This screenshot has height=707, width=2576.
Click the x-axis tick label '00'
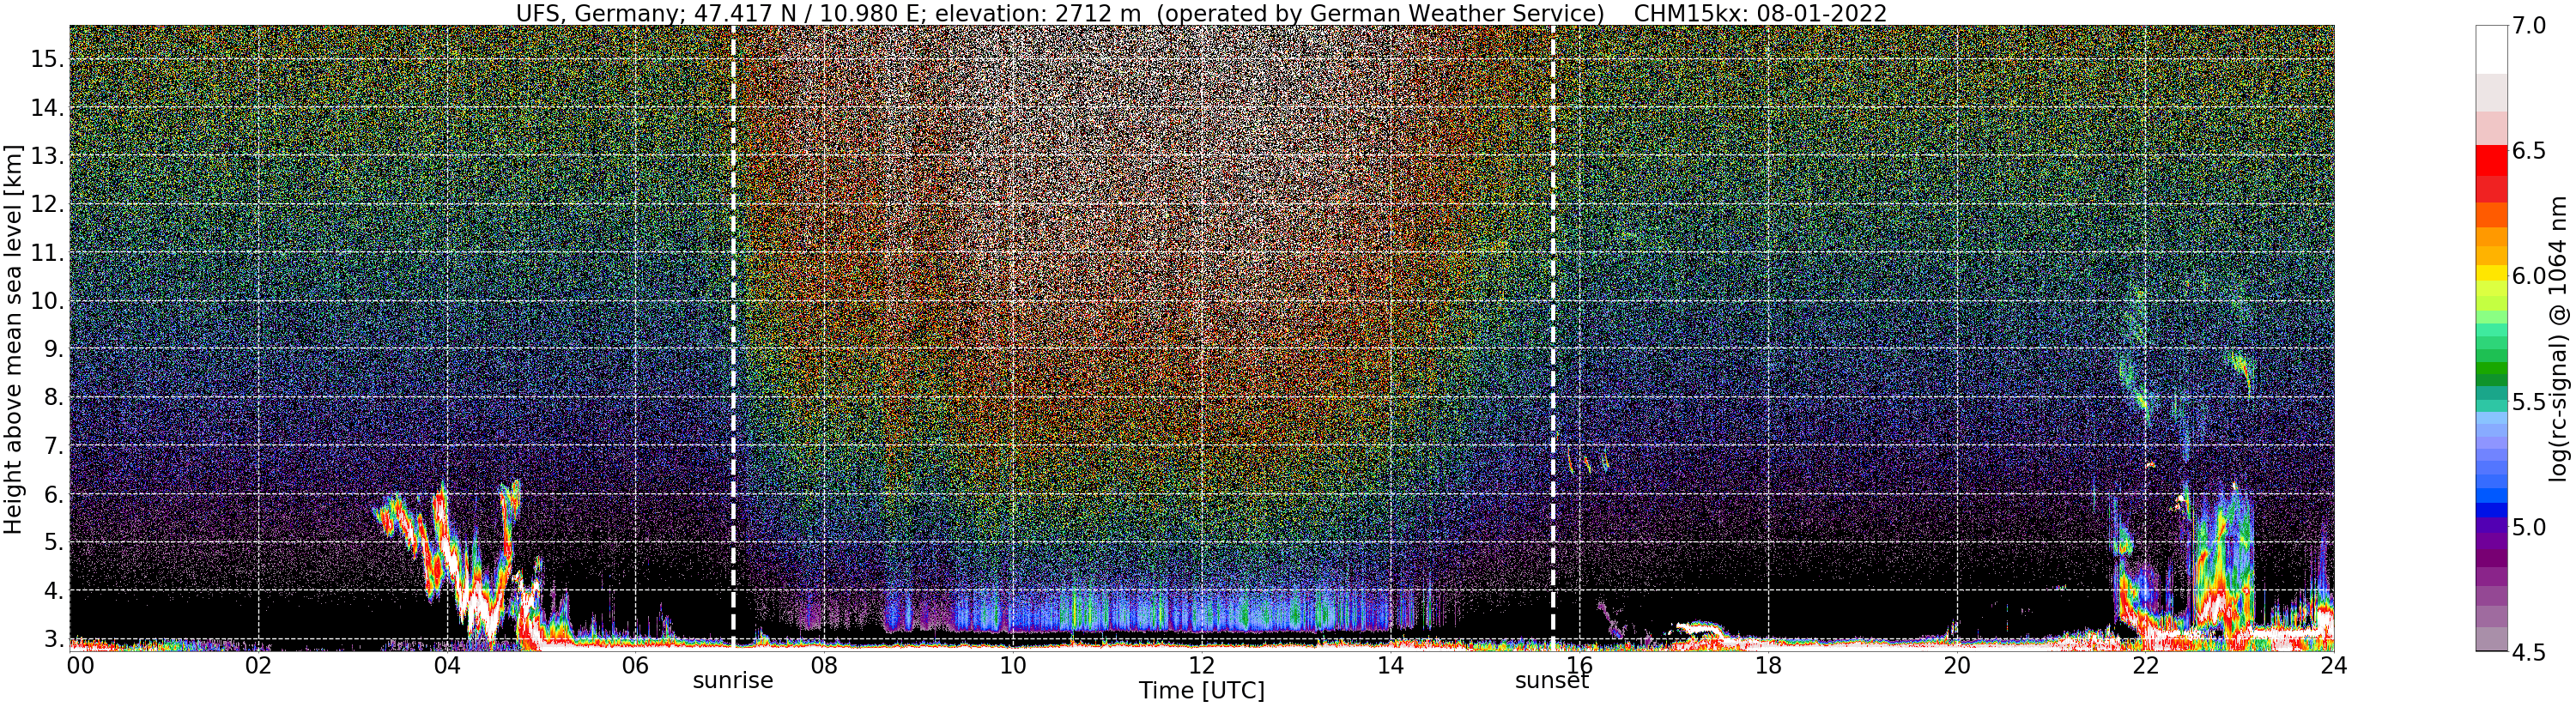click(x=80, y=665)
